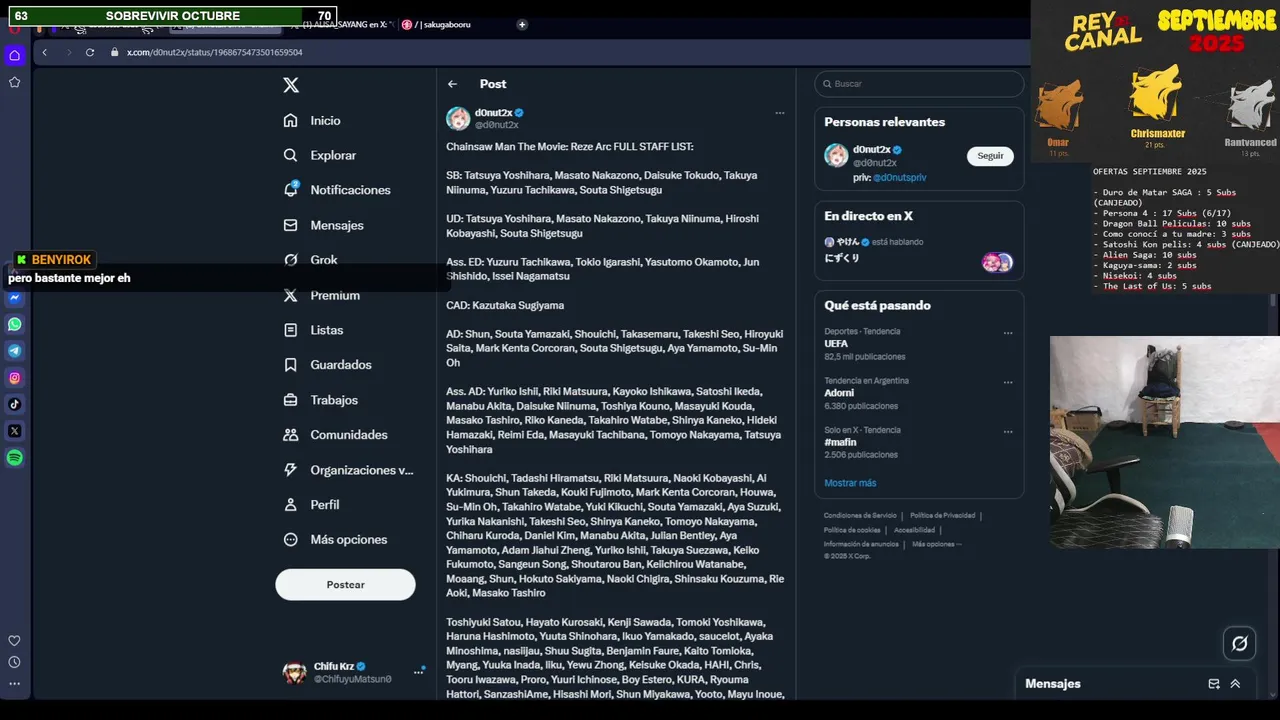Open X in the browser sidebar

point(14,431)
